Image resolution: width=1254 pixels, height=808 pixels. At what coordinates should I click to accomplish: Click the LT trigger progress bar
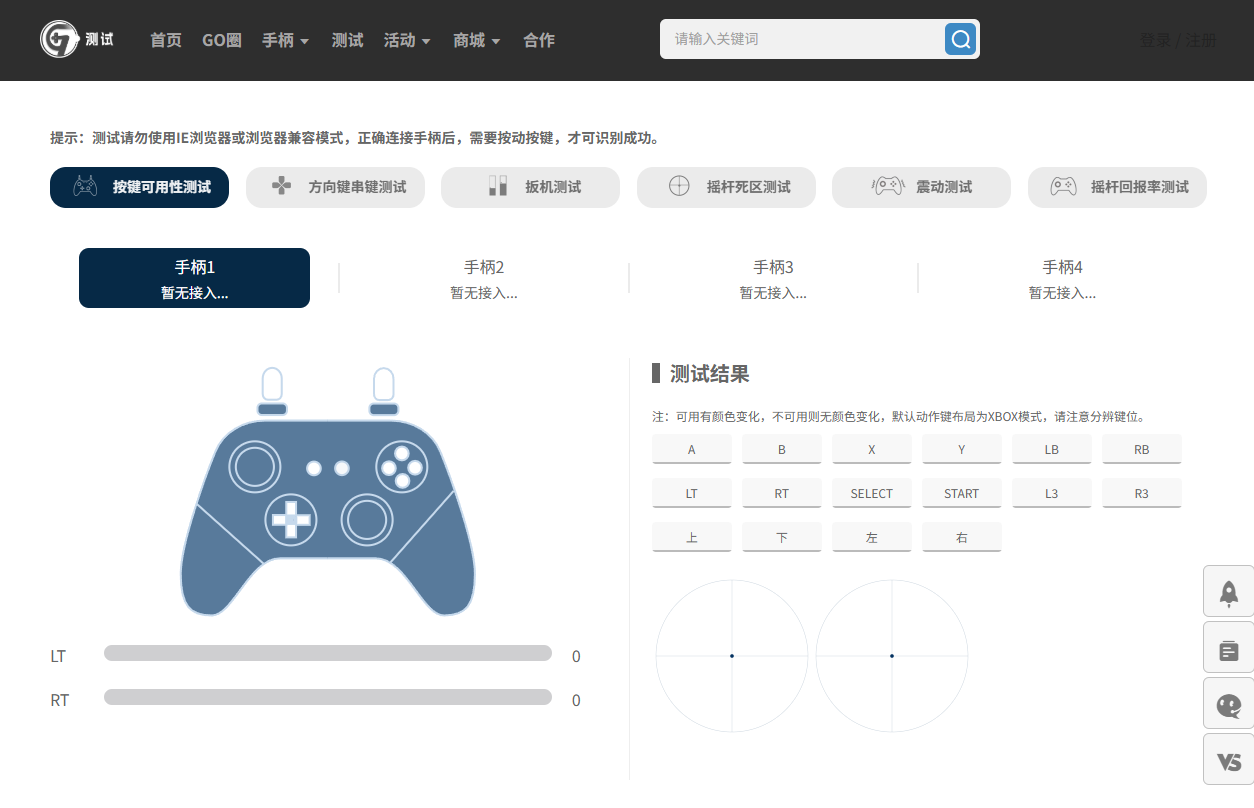[x=328, y=653]
